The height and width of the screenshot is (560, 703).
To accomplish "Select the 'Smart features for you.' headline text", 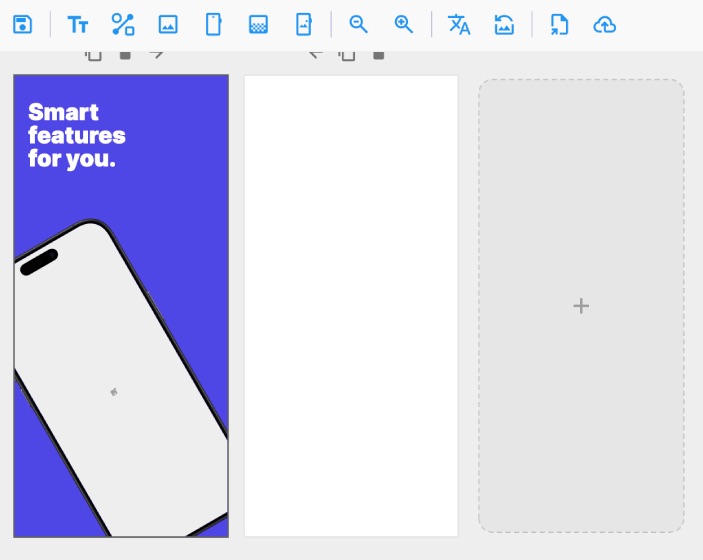I will point(77,135).
